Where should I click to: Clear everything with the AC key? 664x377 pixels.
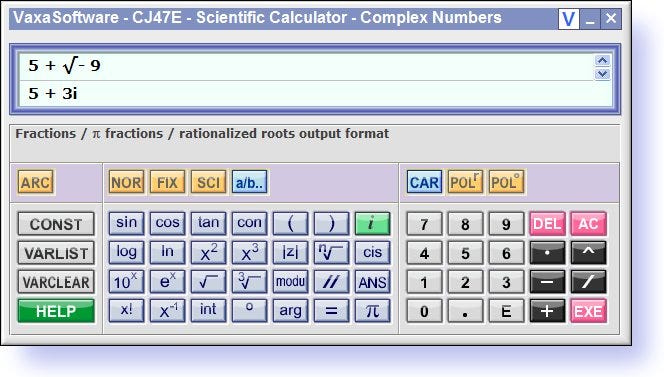pyautogui.click(x=588, y=223)
